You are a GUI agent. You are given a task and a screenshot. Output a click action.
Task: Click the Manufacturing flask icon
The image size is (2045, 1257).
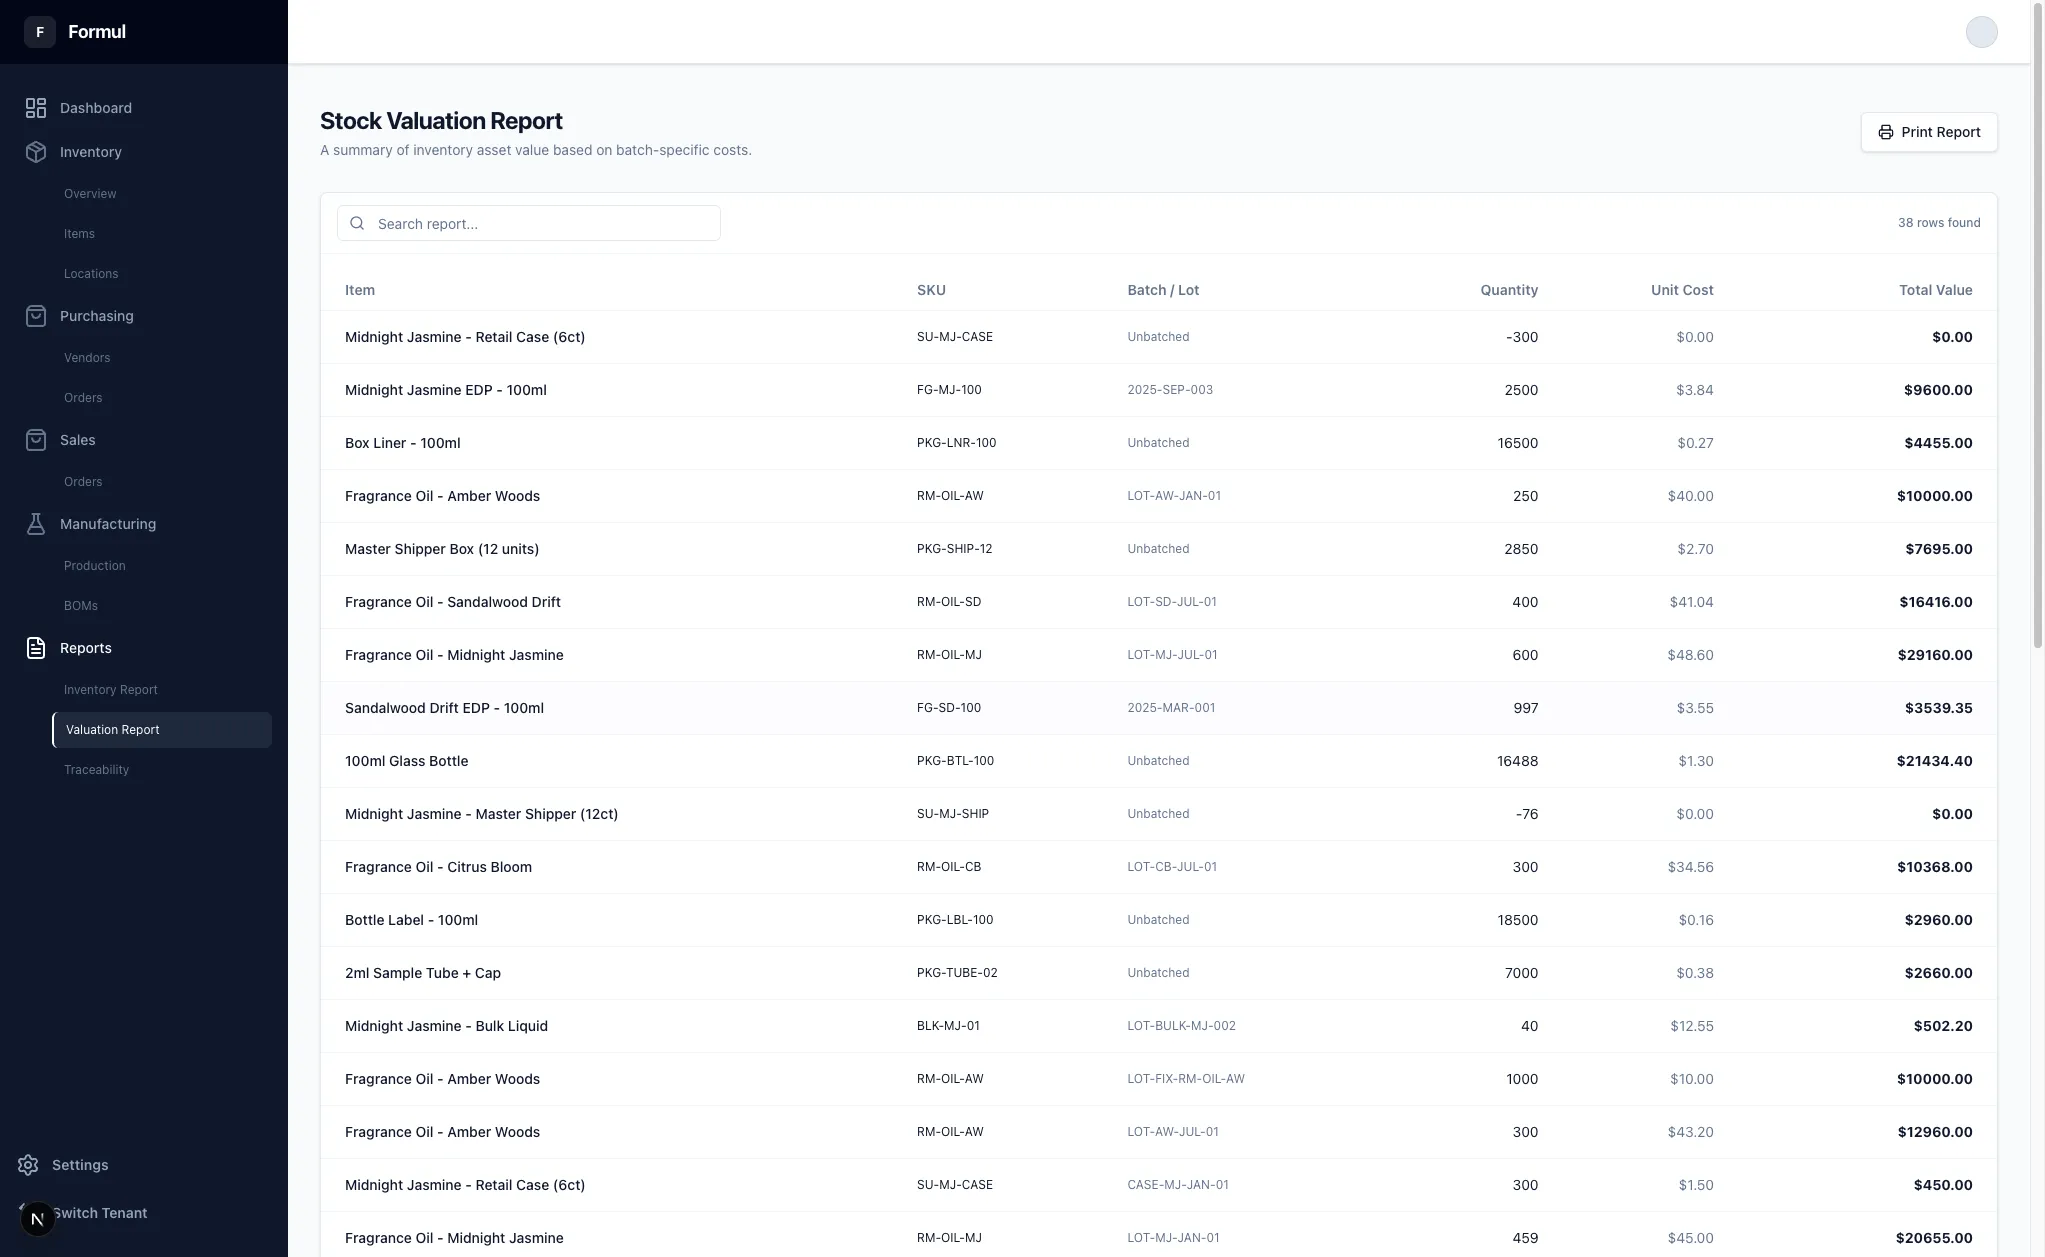click(36, 524)
